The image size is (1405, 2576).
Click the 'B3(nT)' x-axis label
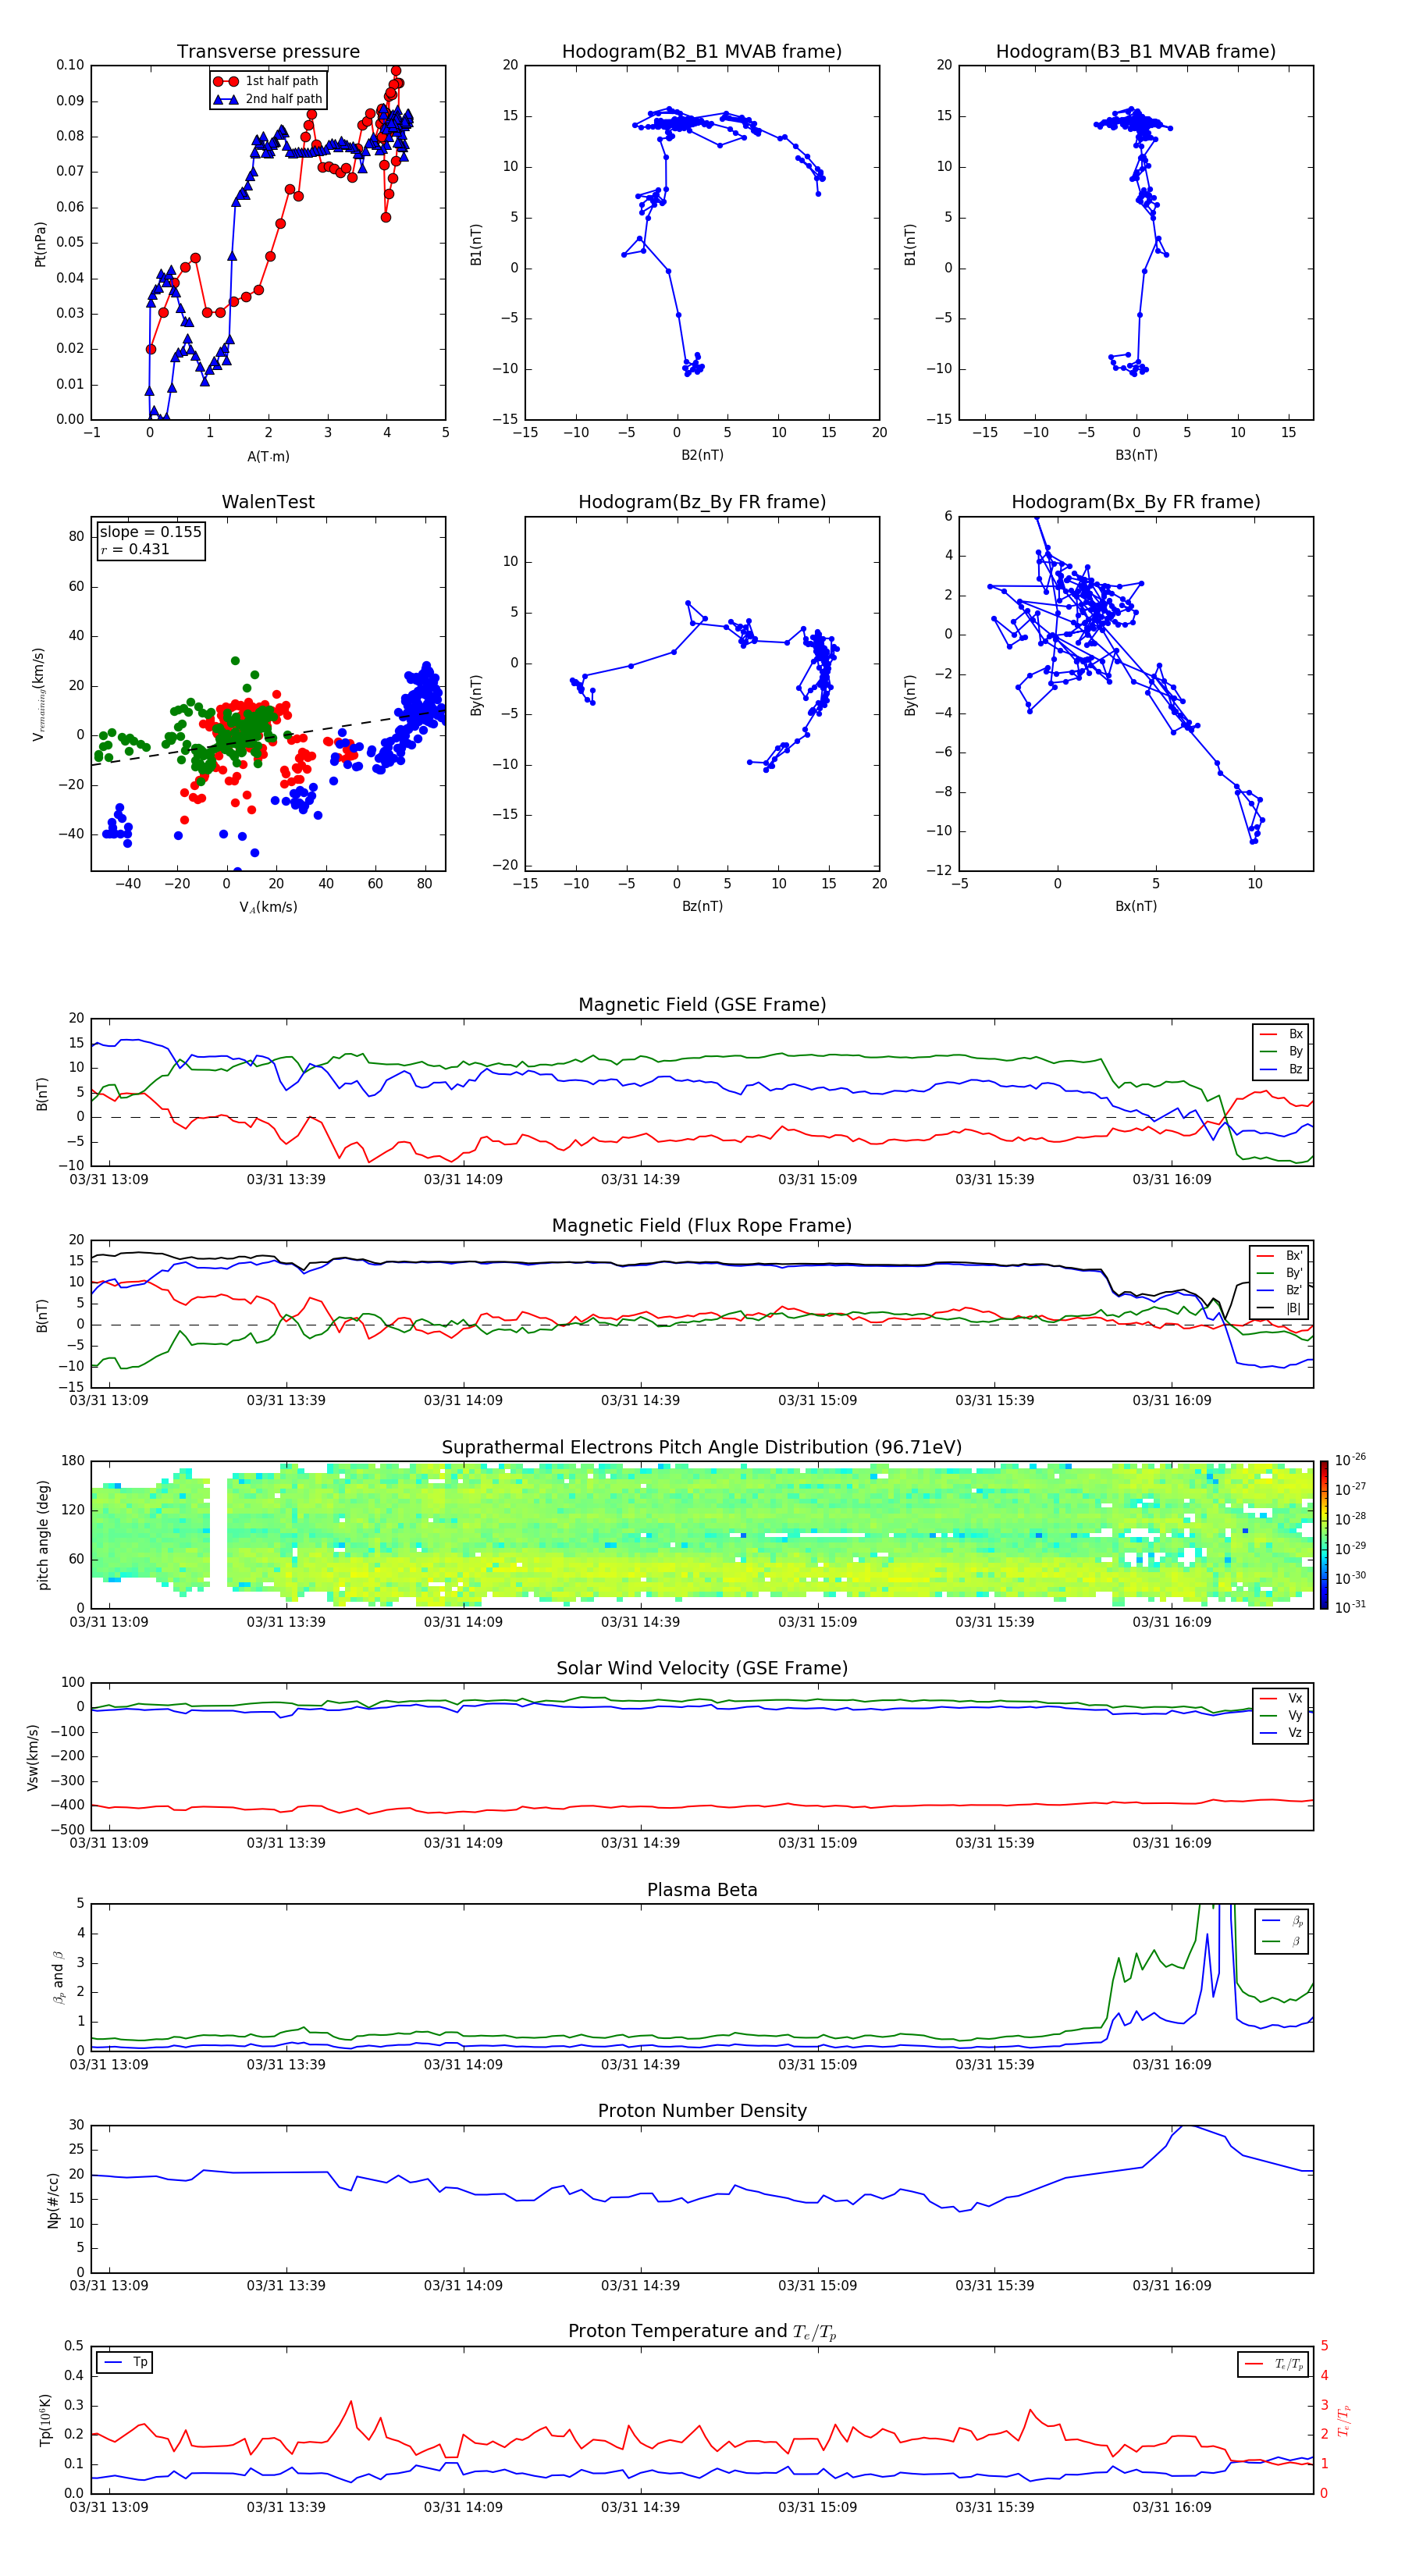click(1136, 455)
